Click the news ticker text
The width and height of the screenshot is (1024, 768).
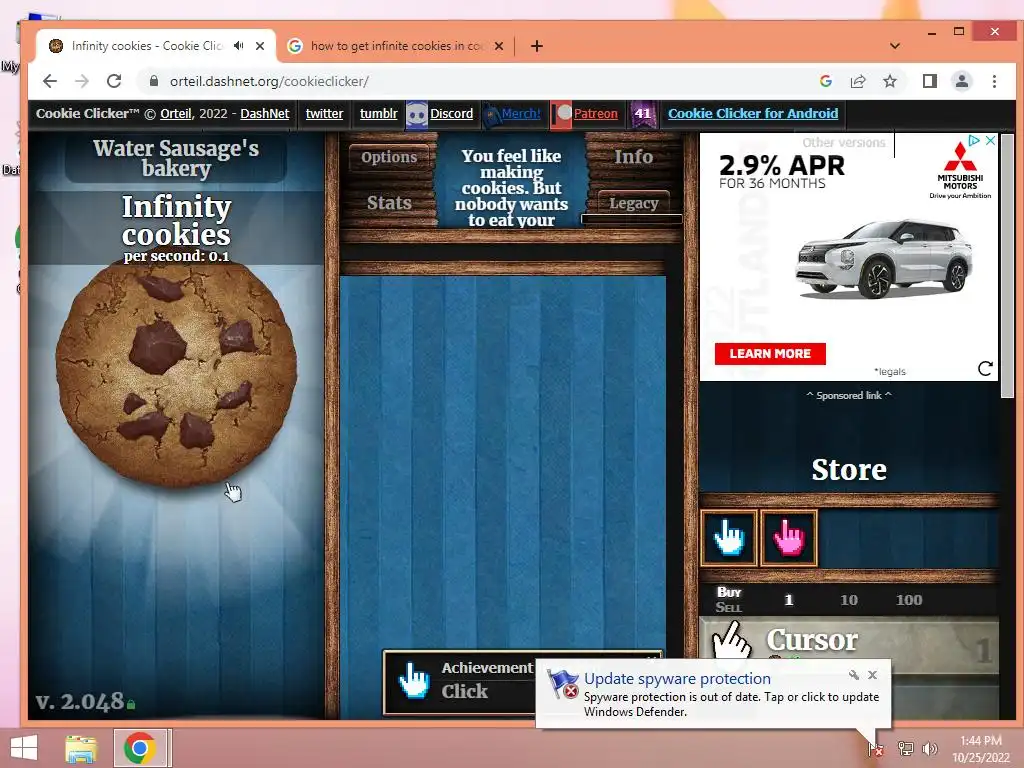click(511, 187)
